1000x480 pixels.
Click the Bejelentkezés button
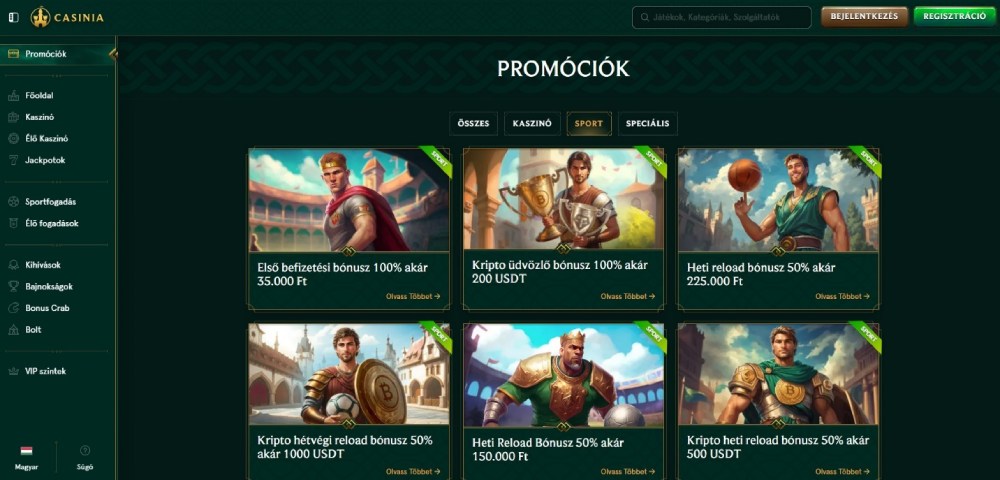click(864, 17)
